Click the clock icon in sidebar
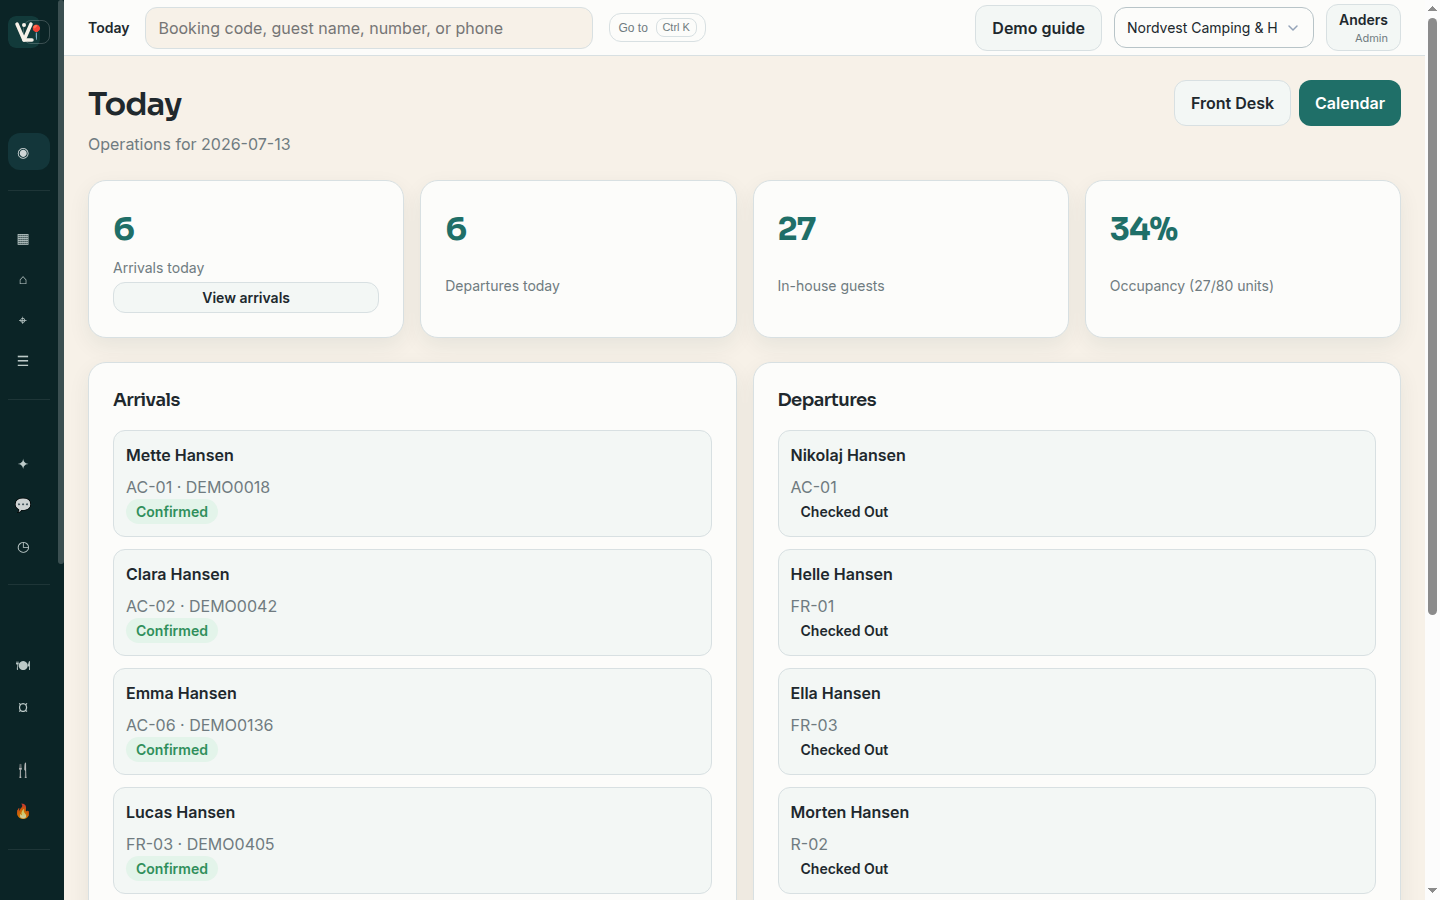The image size is (1440, 900). coord(23,547)
